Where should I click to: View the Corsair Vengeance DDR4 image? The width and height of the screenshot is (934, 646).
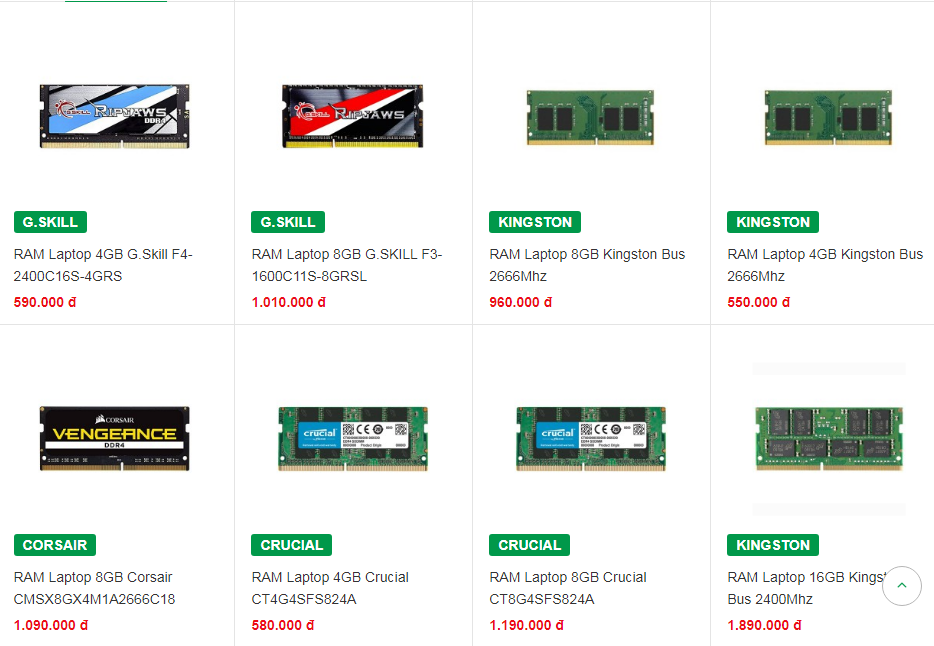tap(114, 439)
